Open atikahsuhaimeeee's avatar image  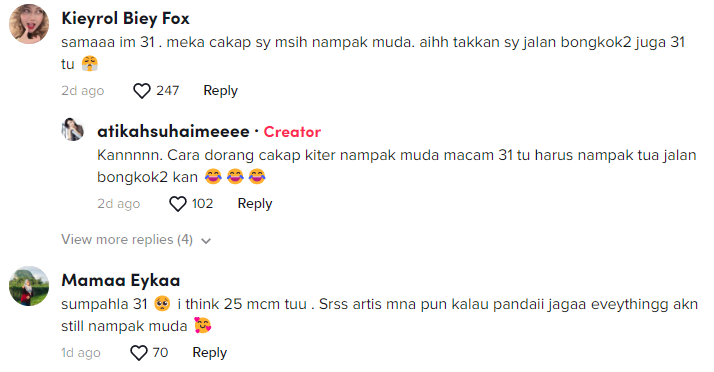tap(73, 129)
